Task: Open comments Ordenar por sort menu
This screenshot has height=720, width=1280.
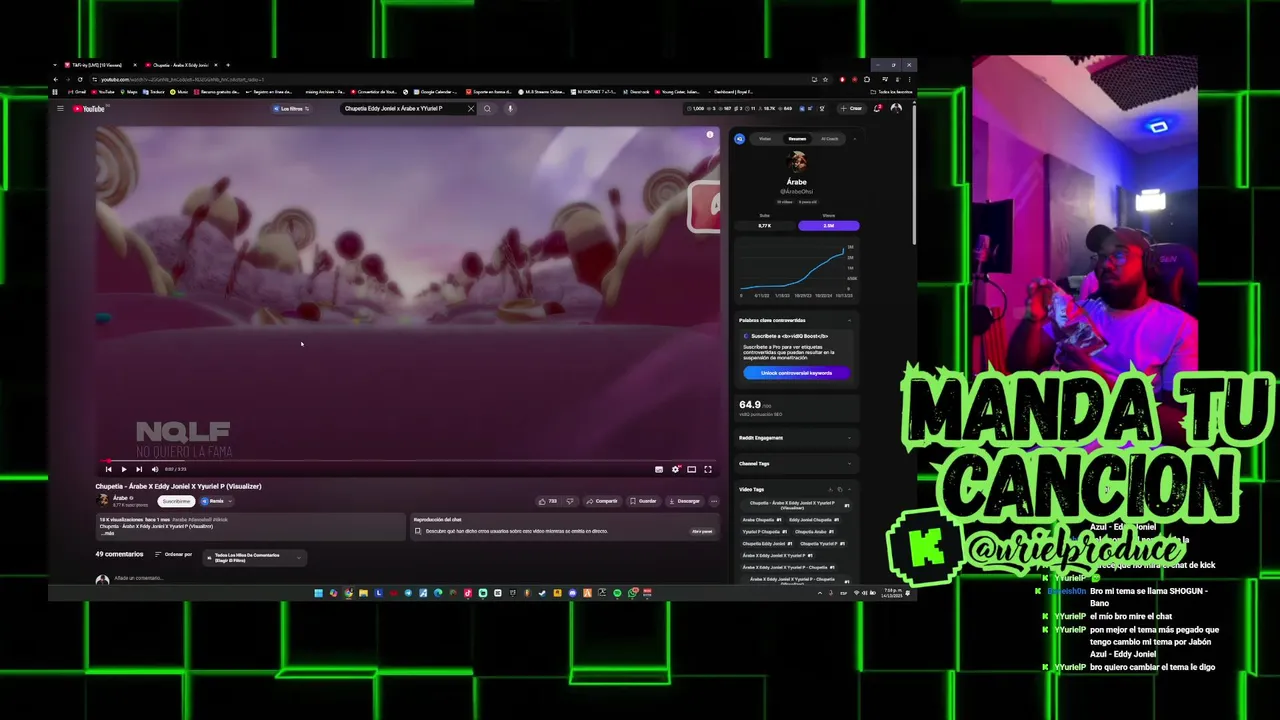Action: click(x=173, y=554)
